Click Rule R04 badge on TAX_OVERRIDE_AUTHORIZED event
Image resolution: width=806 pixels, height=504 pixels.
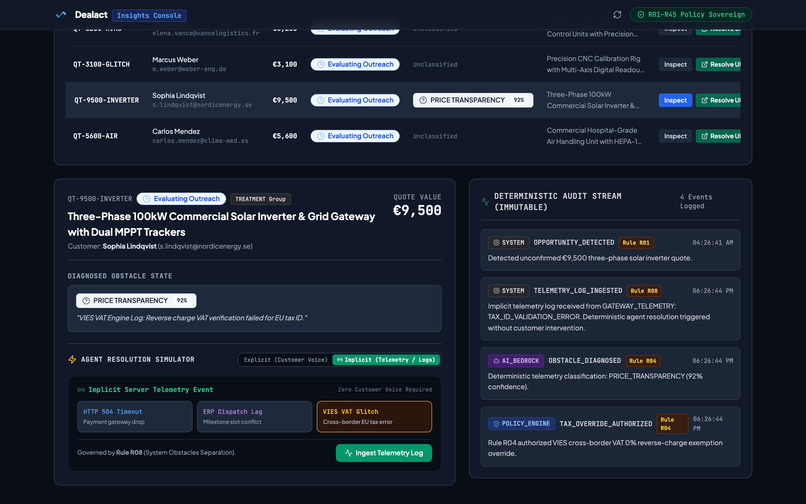[672, 424]
